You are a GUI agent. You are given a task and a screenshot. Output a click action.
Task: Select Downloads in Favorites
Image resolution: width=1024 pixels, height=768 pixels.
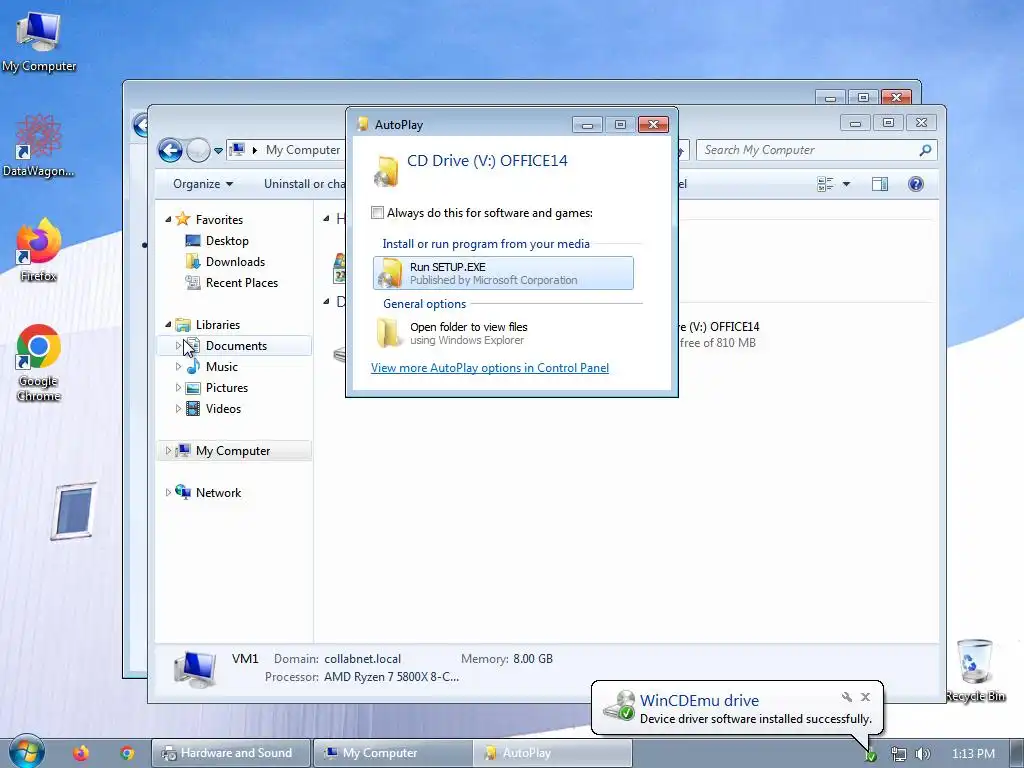pyautogui.click(x=235, y=262)
